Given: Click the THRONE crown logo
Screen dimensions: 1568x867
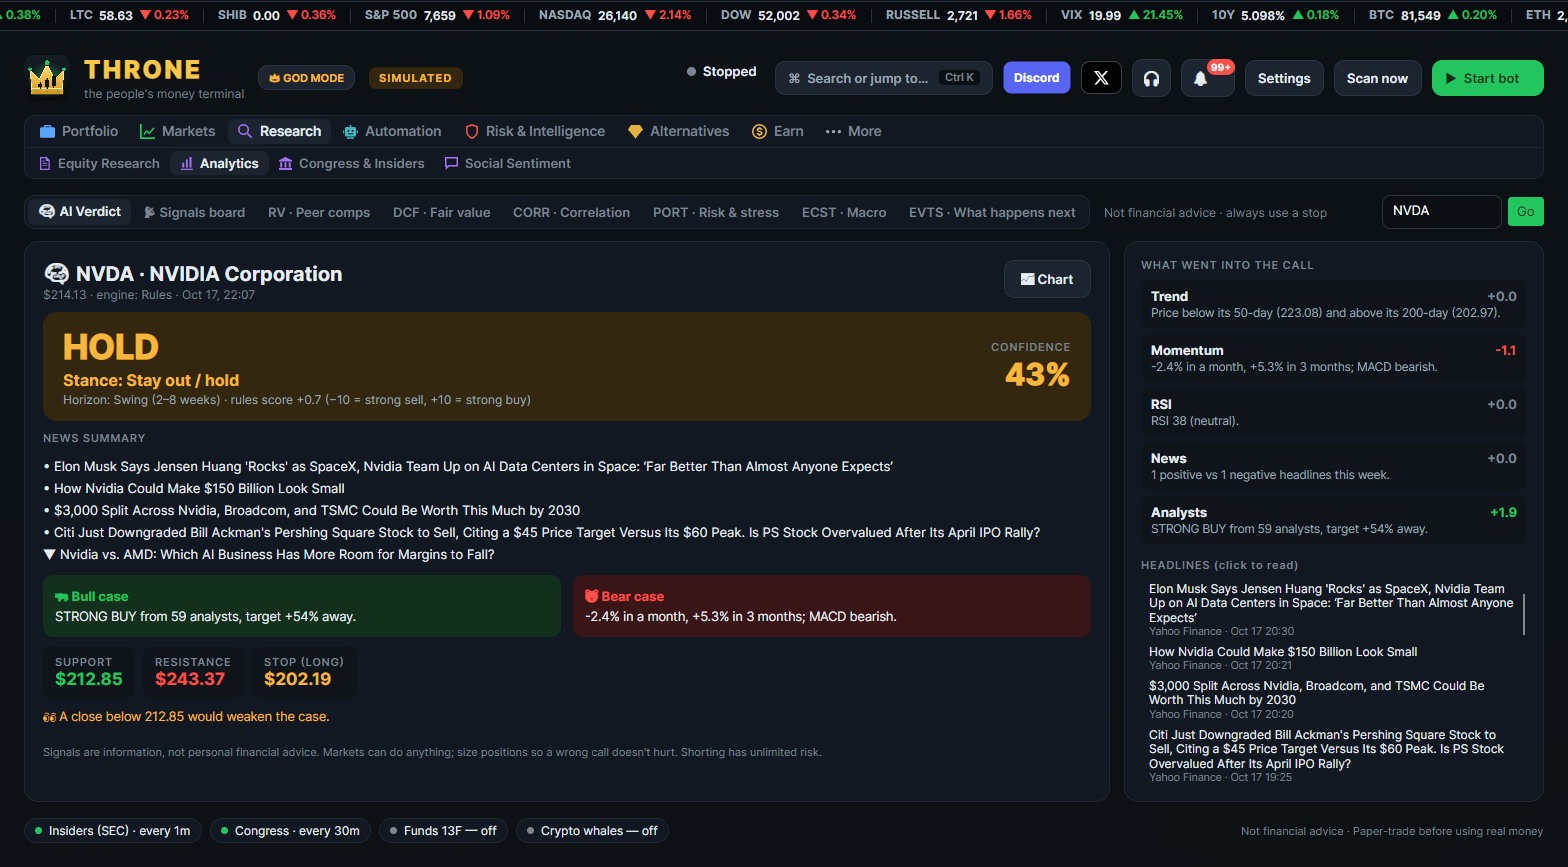Looking at the screenshot, I should [47, 77].
